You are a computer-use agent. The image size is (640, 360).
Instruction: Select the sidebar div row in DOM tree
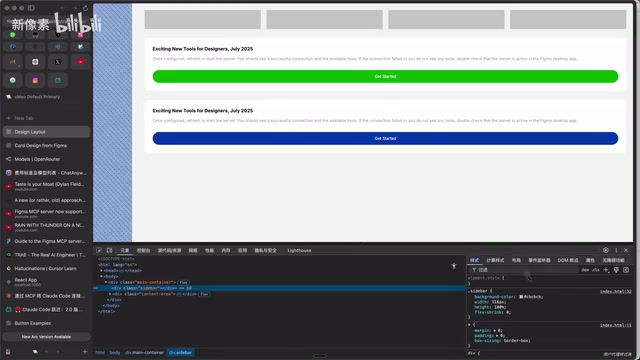click(280, 288)
